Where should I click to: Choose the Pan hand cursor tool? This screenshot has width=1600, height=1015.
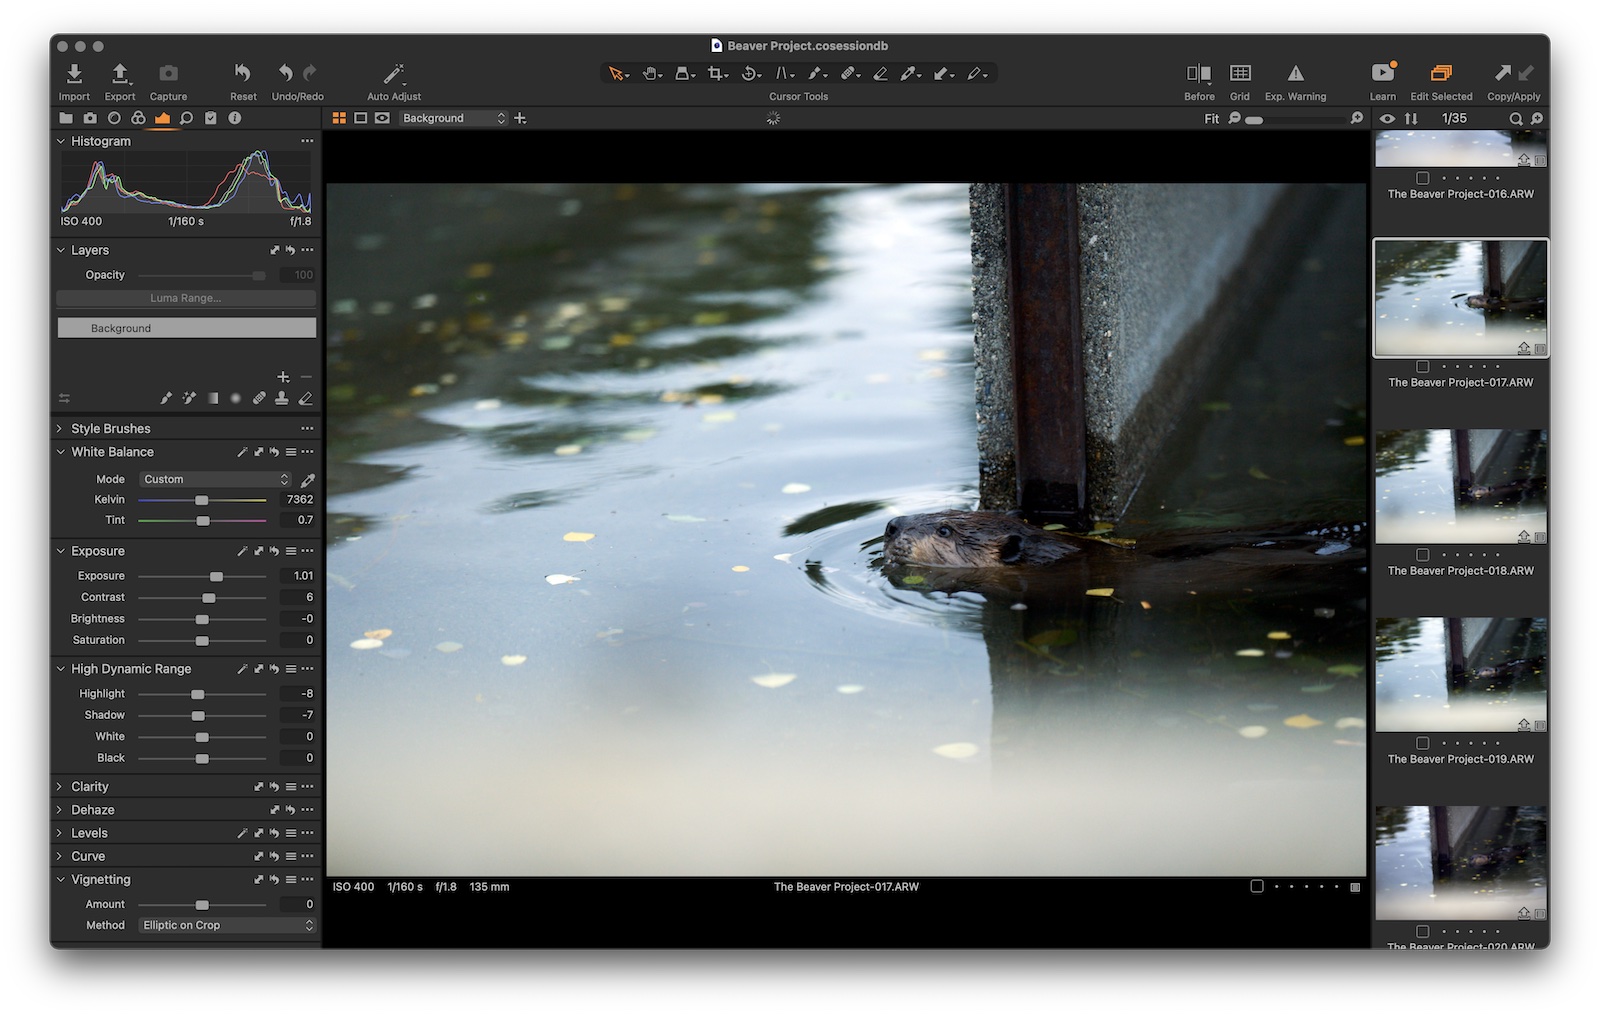tap(651, 73)
